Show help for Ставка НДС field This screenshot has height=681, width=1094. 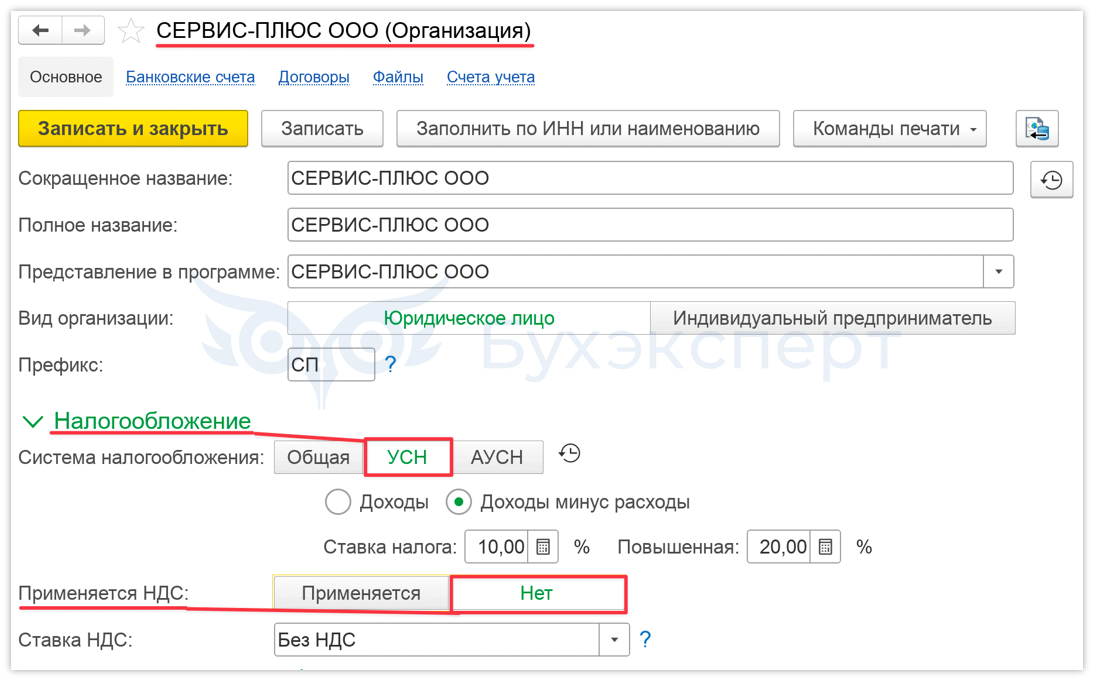645,638
